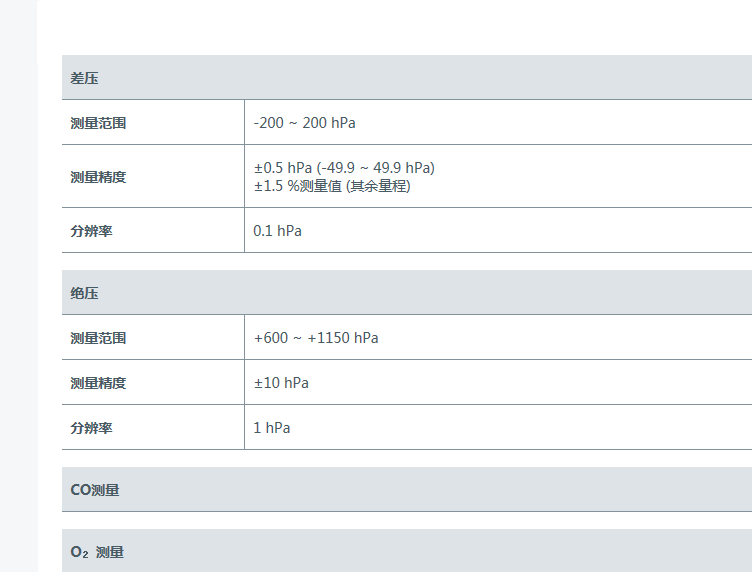Click 测量精度 label in 差压 section
This screenshot has height=572, width=752.
point(98,177)
